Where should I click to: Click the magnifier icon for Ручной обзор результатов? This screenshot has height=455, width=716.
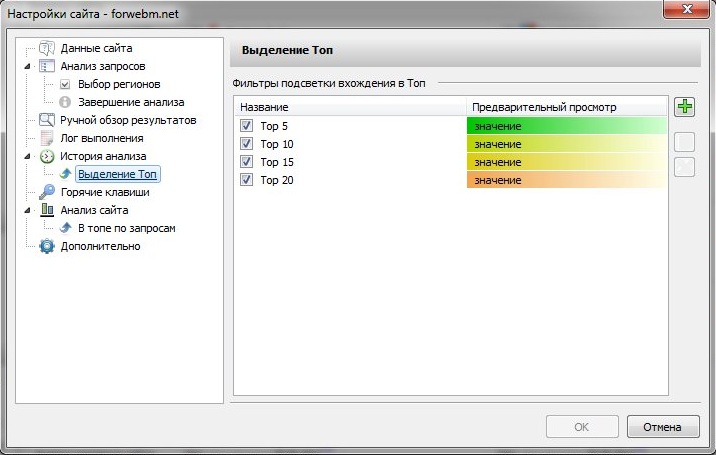47,120
